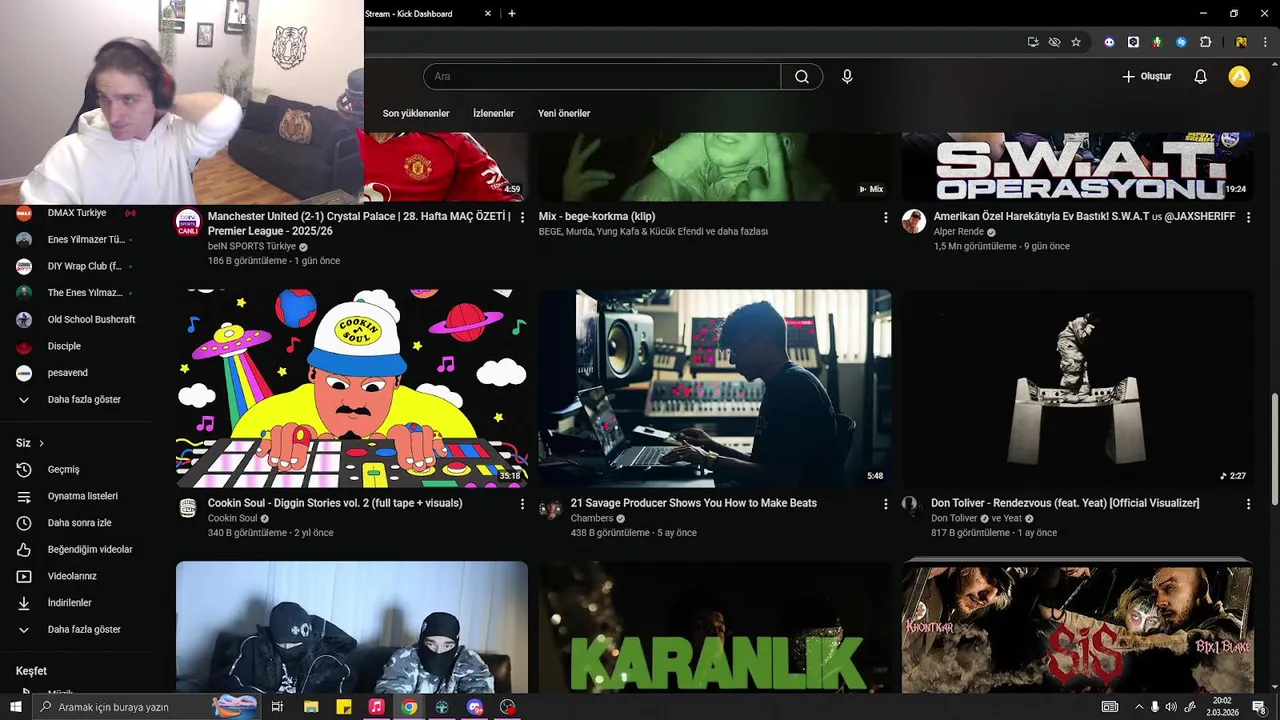The width and height of the screenshot is (1280, 720).
Task: Play Cookin Soul Diggin Stories thumbnail
Action: pyautogui.click(x=352, y=389)
